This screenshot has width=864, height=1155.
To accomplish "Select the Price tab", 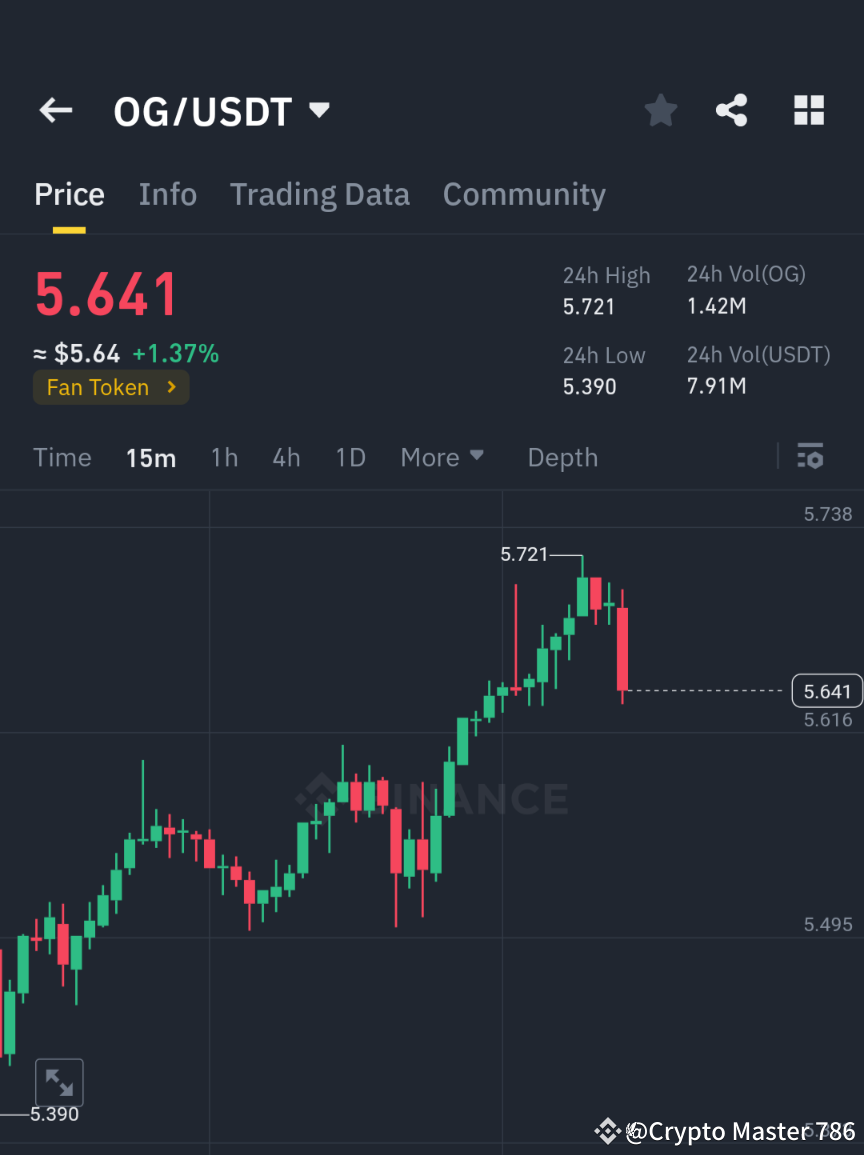I will click(69, 194).
